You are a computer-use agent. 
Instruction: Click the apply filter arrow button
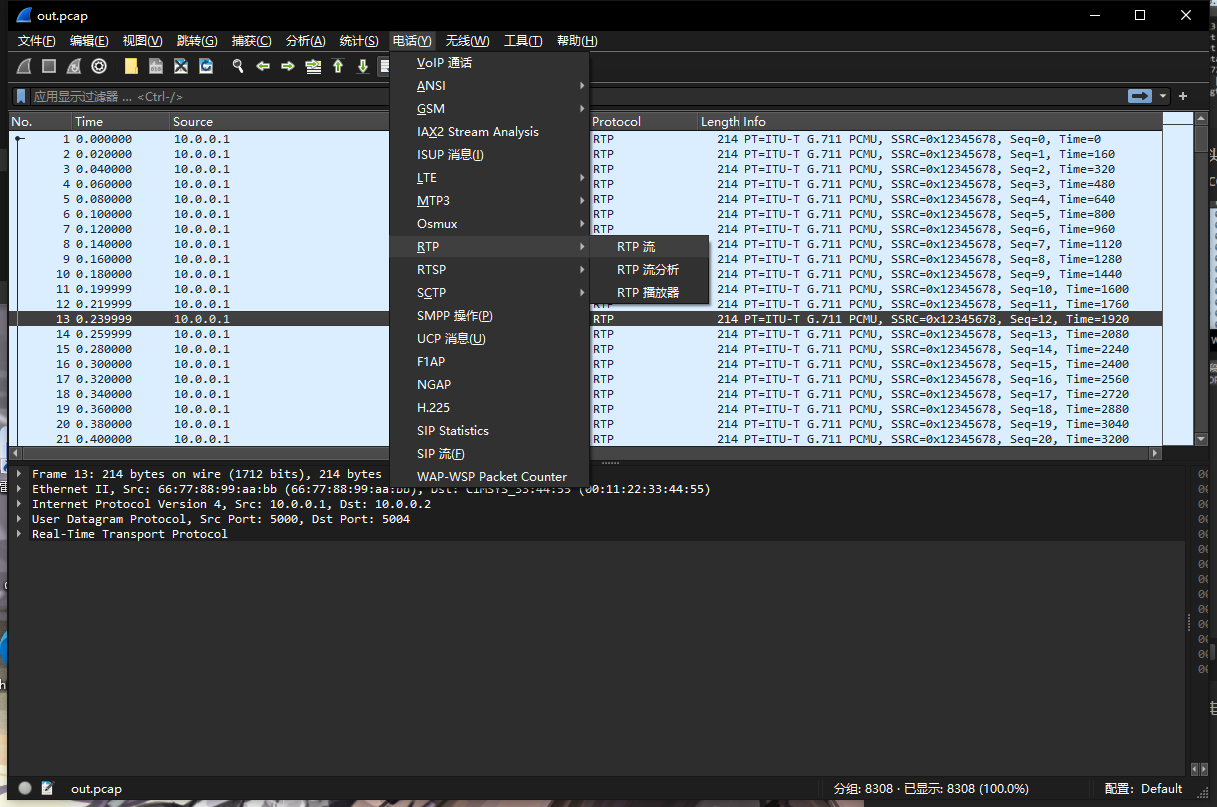pyautogui.click(x=1140, y=96)
